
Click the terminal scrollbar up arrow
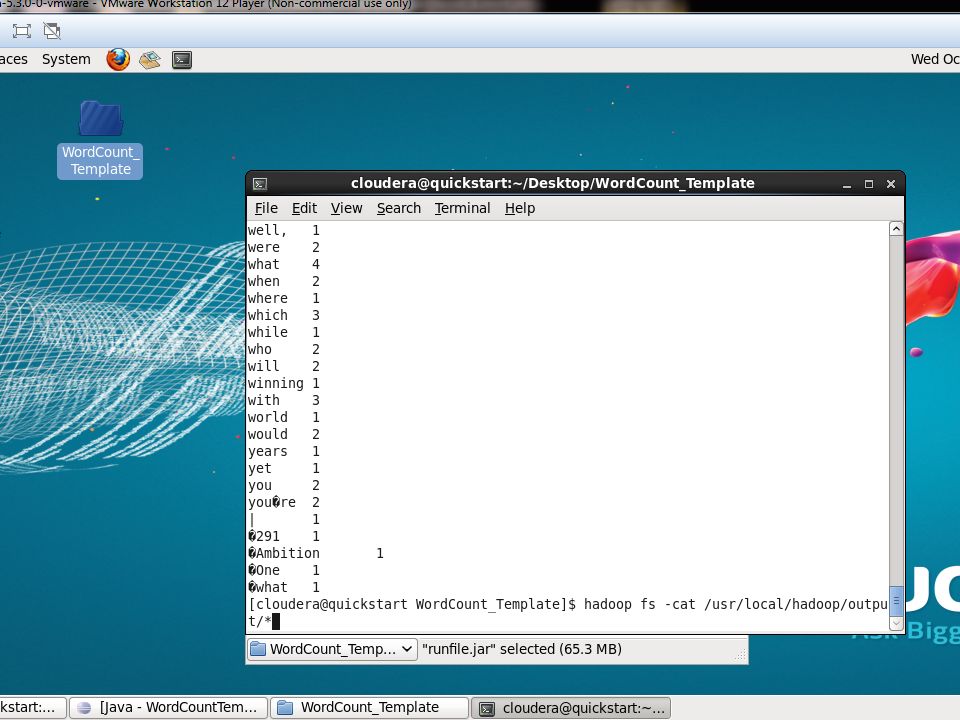[896, 229]
